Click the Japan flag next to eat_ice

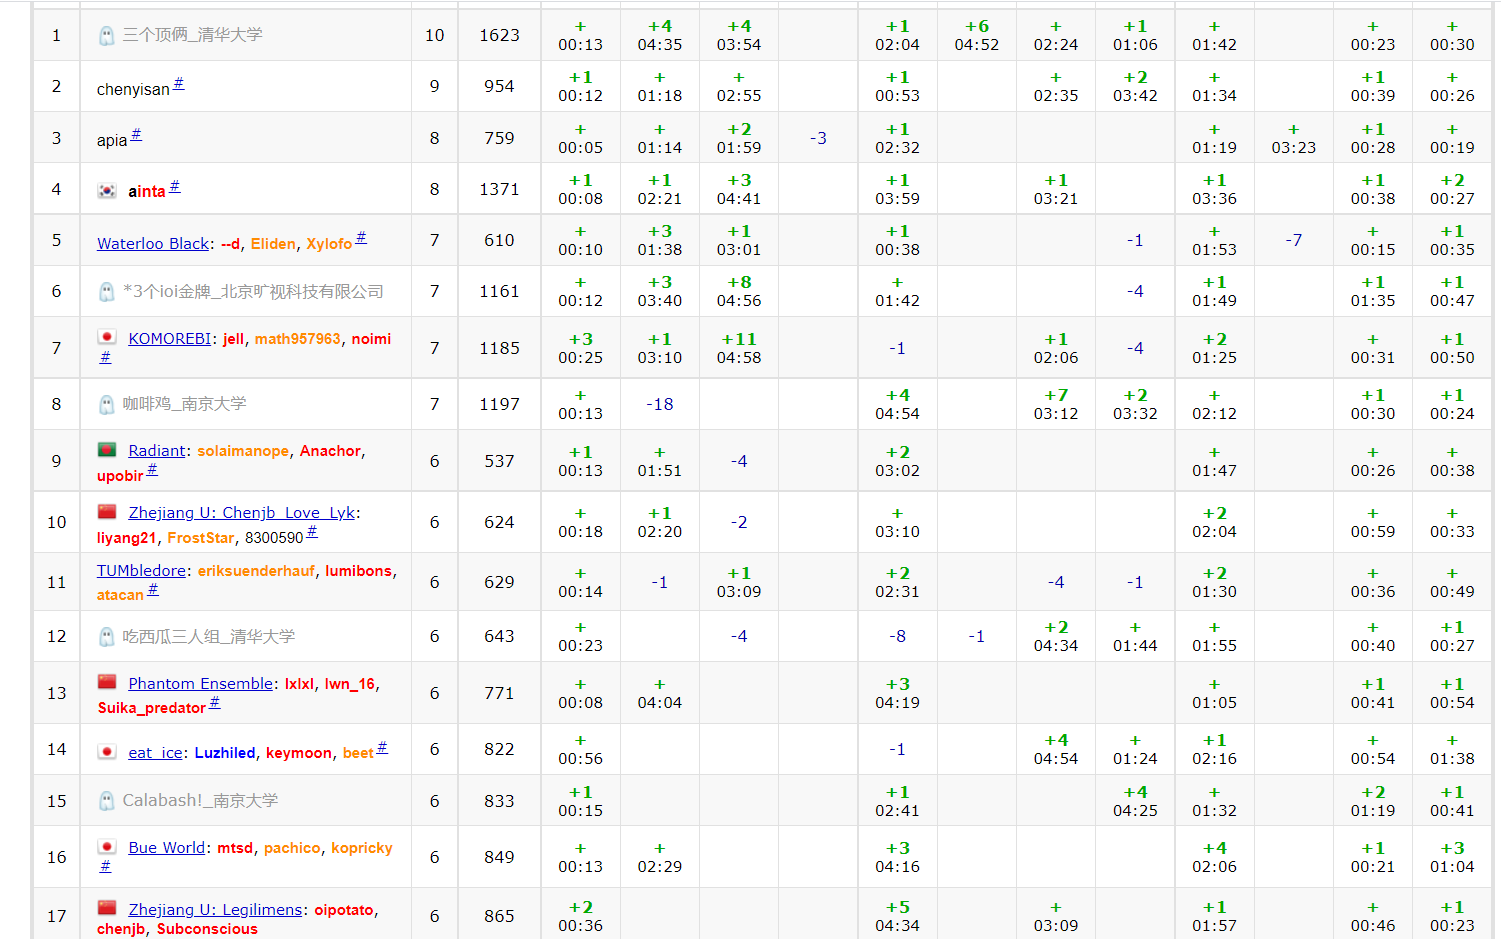point(107,752)
